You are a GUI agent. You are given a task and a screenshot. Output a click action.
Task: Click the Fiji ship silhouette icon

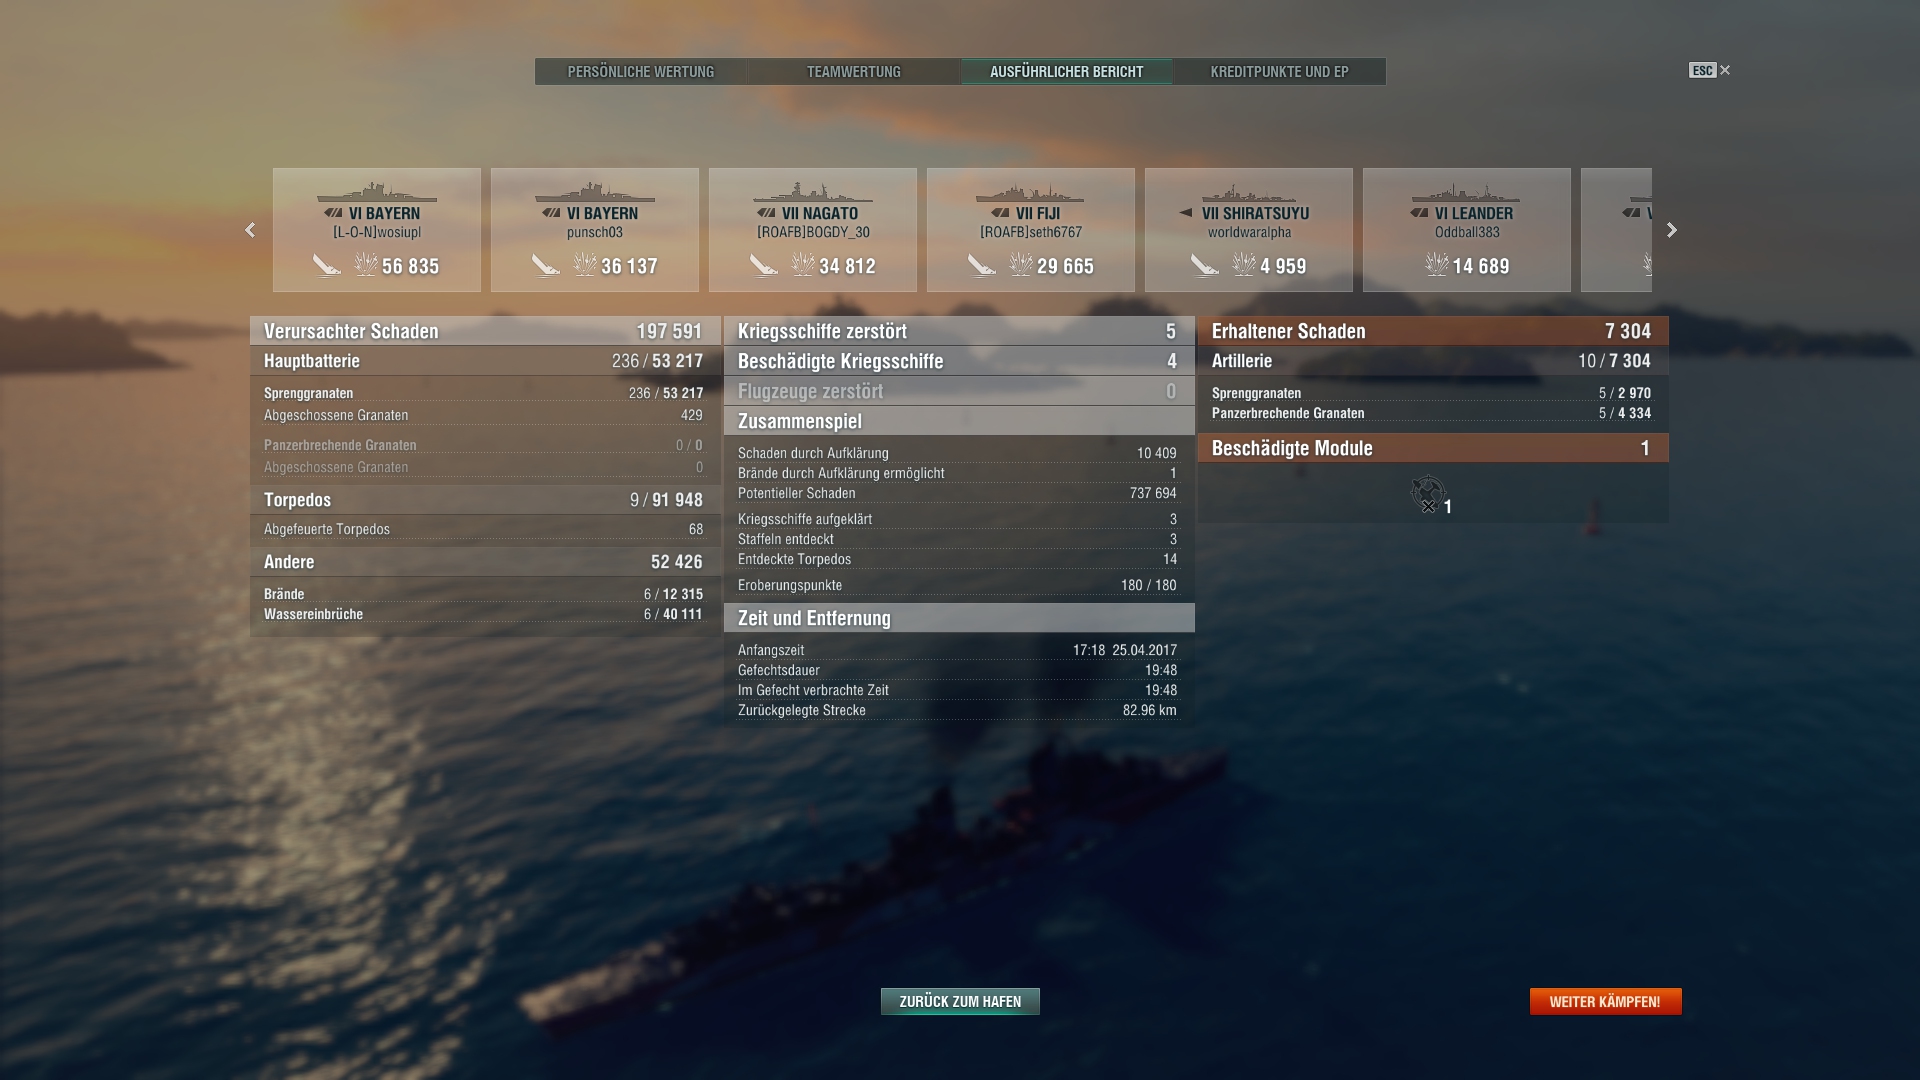(1030, 192)
